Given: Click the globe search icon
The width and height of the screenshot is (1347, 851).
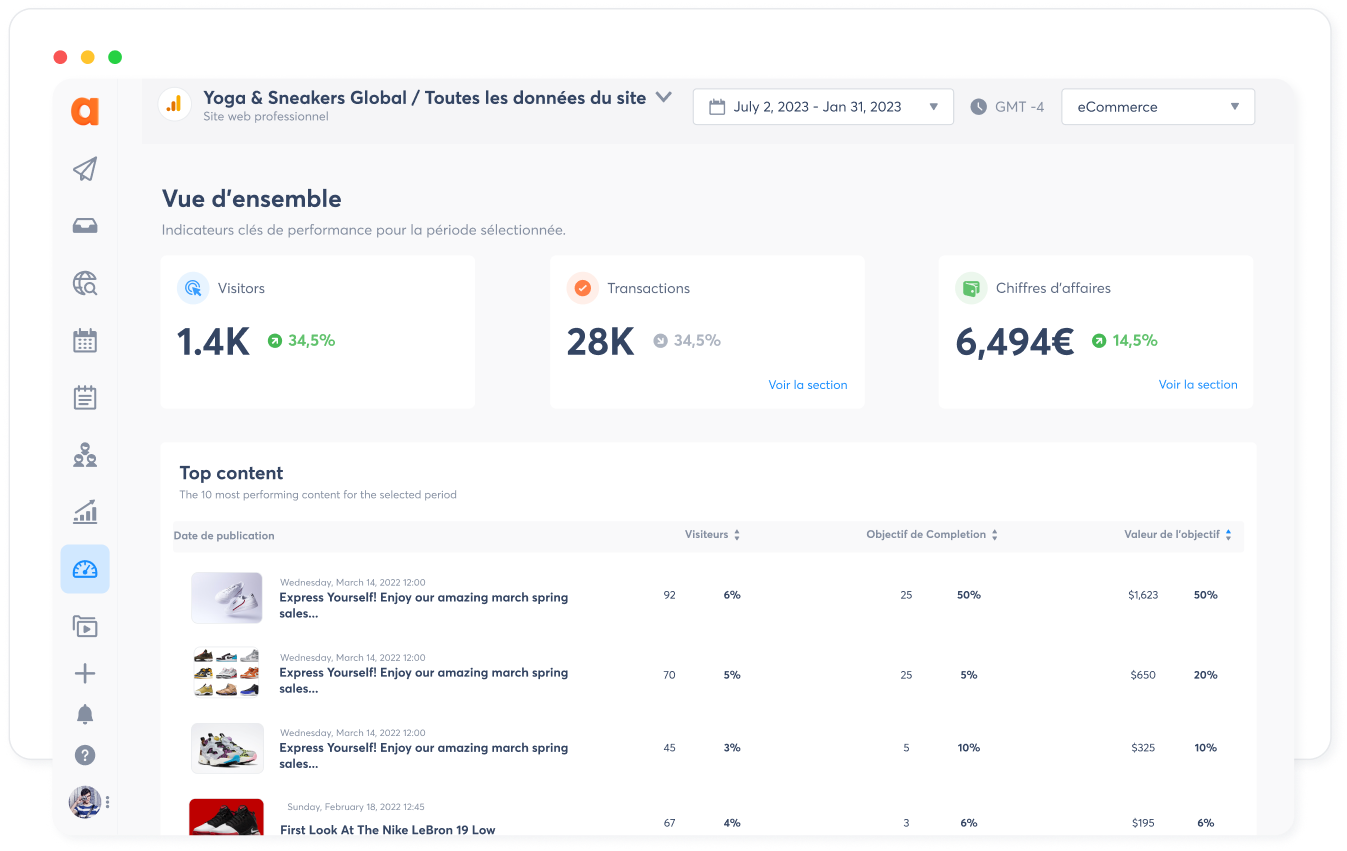Looking at the screenshot, I should coord(85,284).
